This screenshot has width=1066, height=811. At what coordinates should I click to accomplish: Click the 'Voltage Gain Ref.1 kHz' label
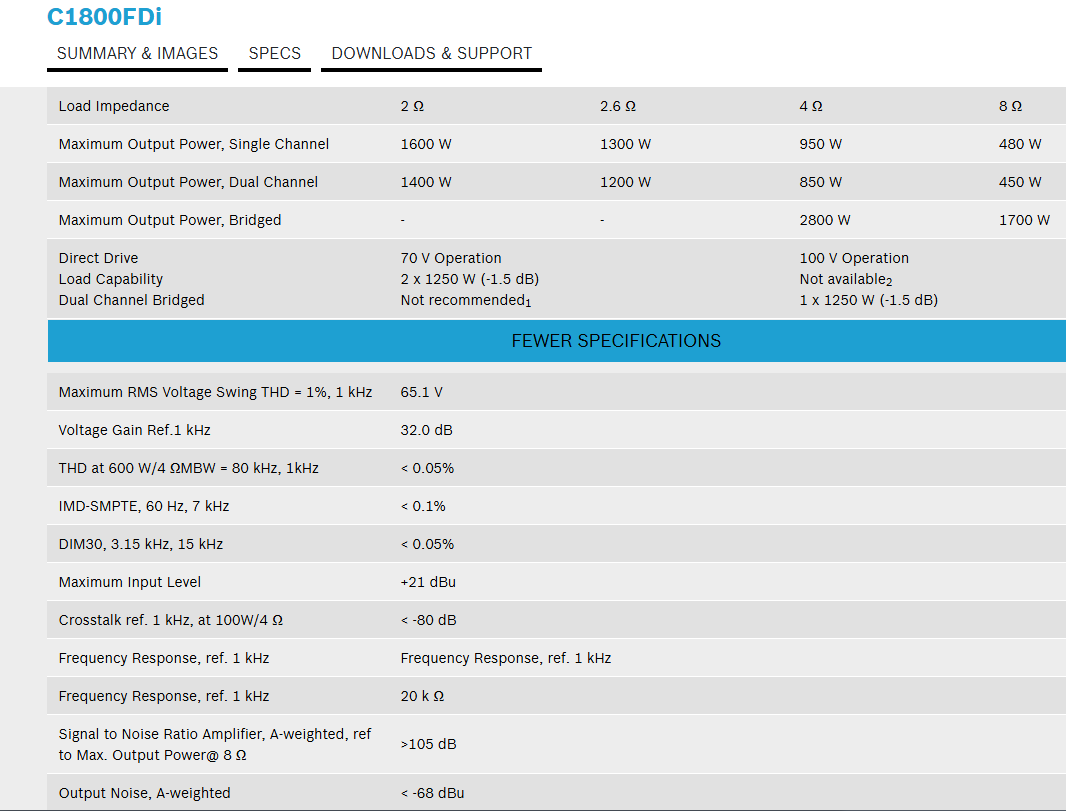click(x=135, y=430)
